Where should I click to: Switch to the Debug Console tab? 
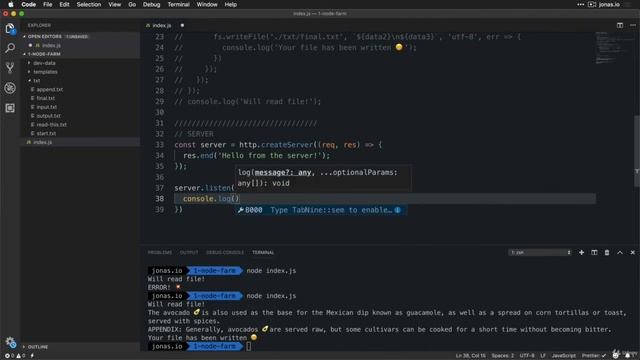pyautogui.click(x=224, y=253)
